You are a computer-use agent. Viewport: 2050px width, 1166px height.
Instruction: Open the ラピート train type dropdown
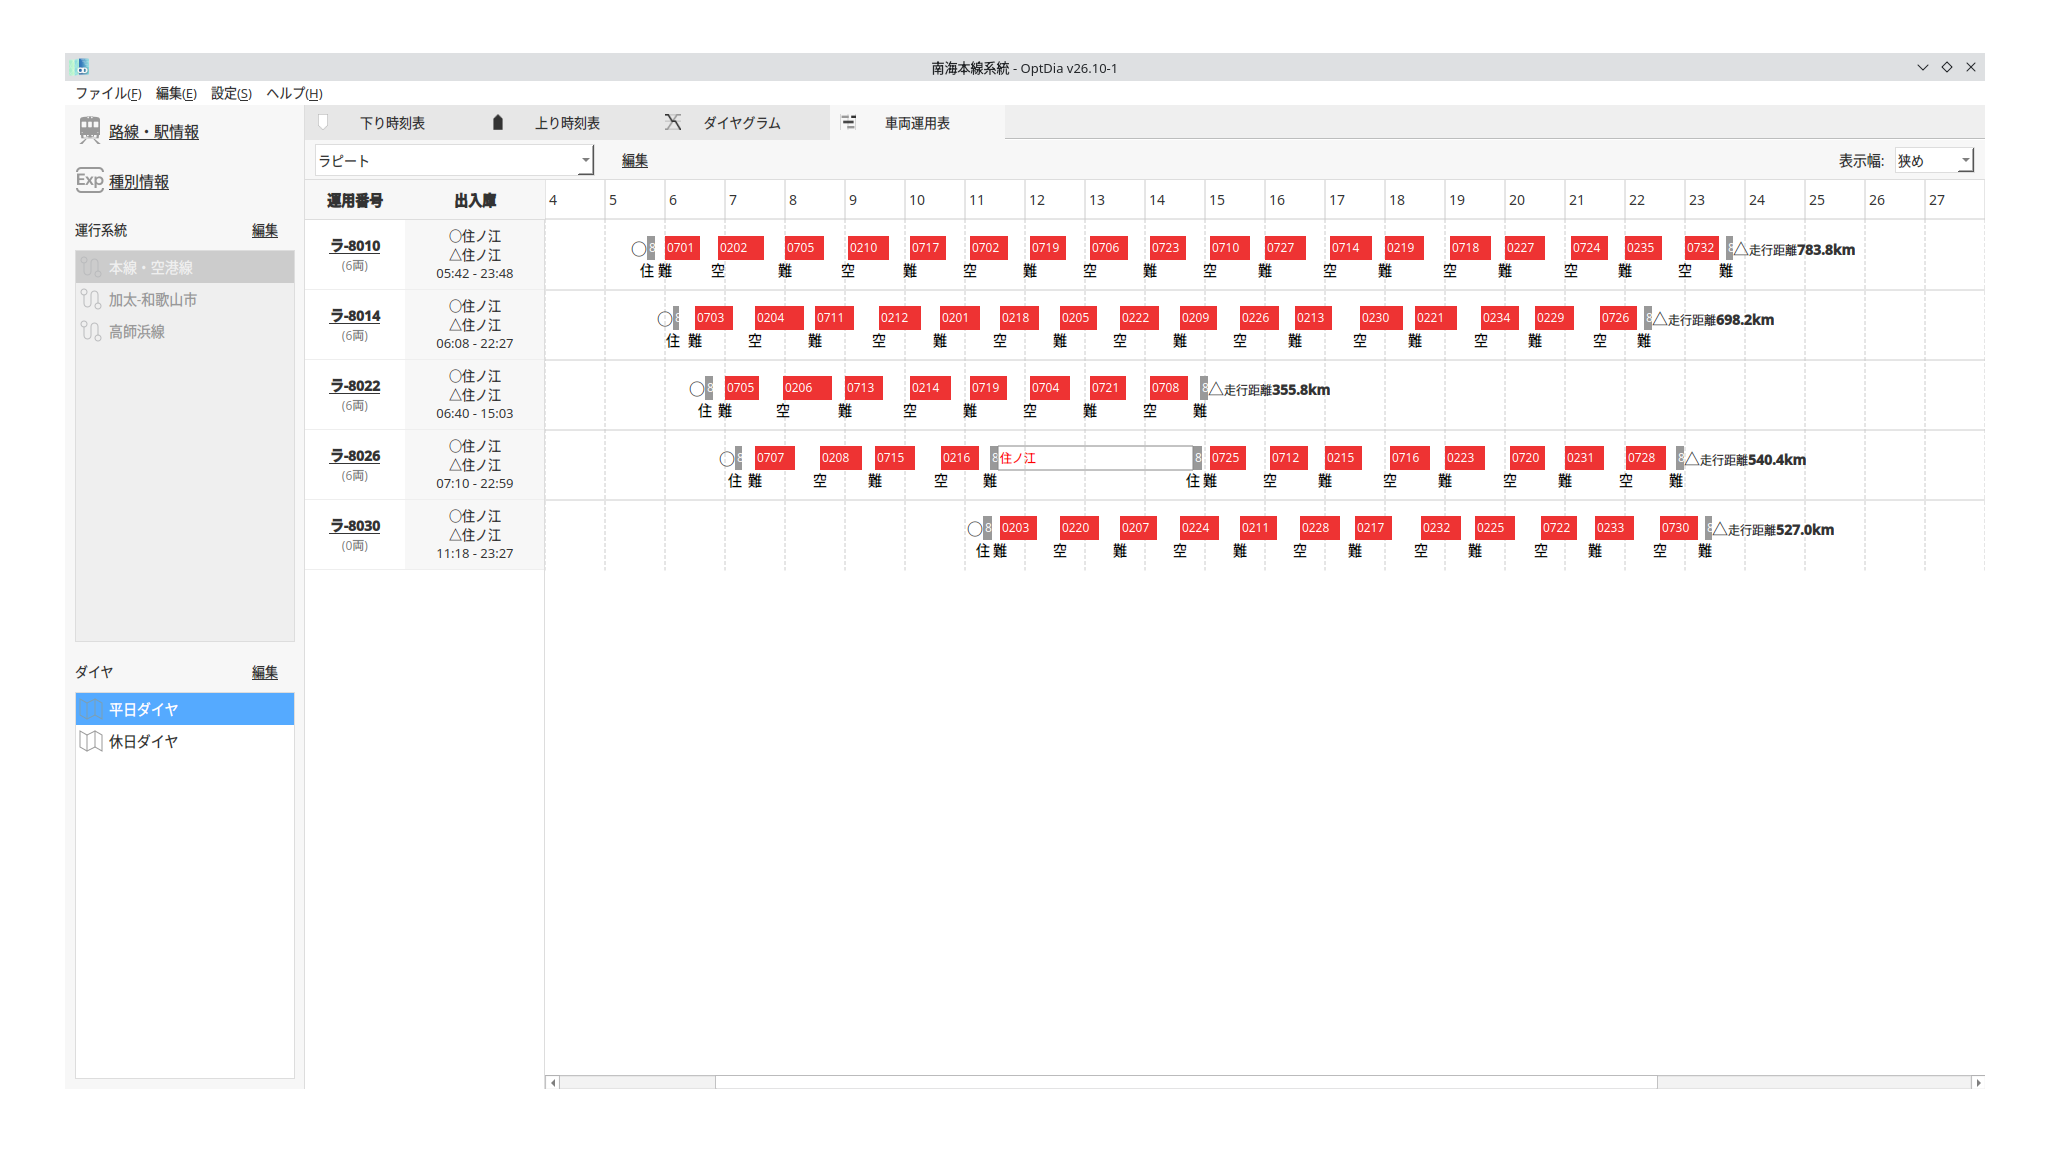click(455, 160)
